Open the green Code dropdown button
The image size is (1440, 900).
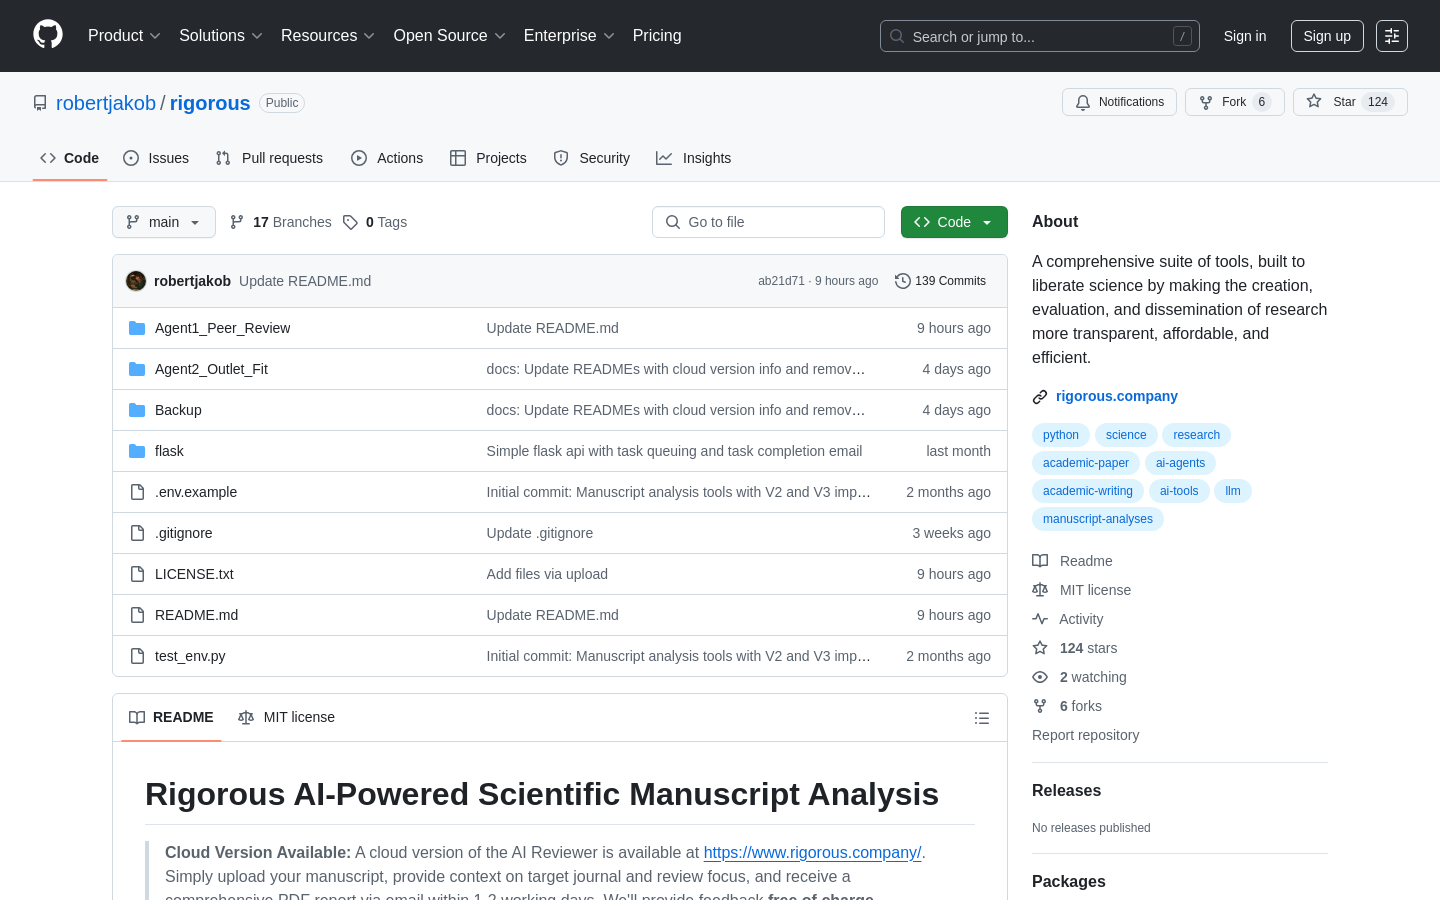[x=954, y=222]
